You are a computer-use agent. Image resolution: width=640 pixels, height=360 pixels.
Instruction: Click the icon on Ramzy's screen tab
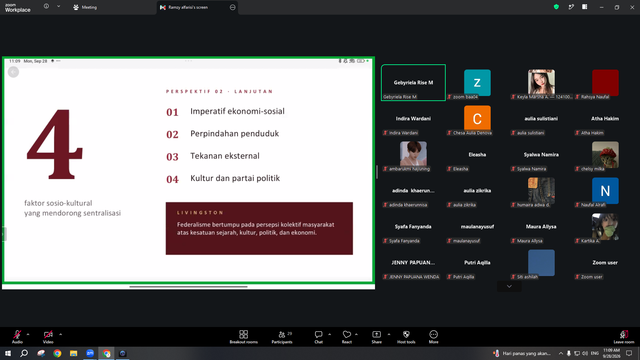pyautogui.click(x=233, y=7)
